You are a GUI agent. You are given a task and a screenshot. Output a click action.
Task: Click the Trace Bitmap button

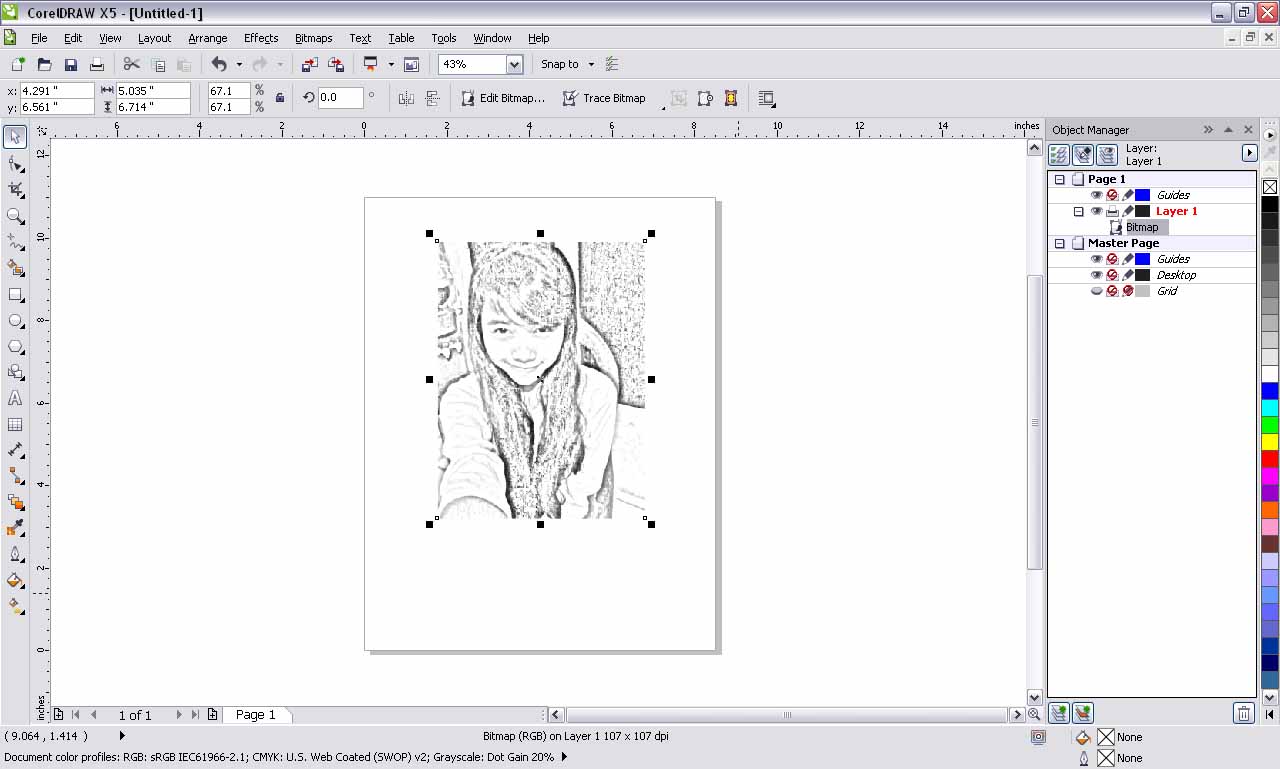click(605, 98)
